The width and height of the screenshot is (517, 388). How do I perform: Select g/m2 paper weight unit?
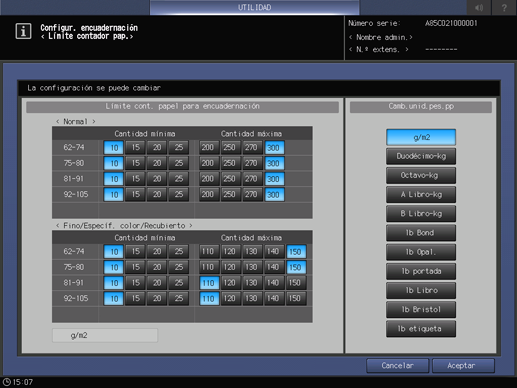click(x=421, y=137)
